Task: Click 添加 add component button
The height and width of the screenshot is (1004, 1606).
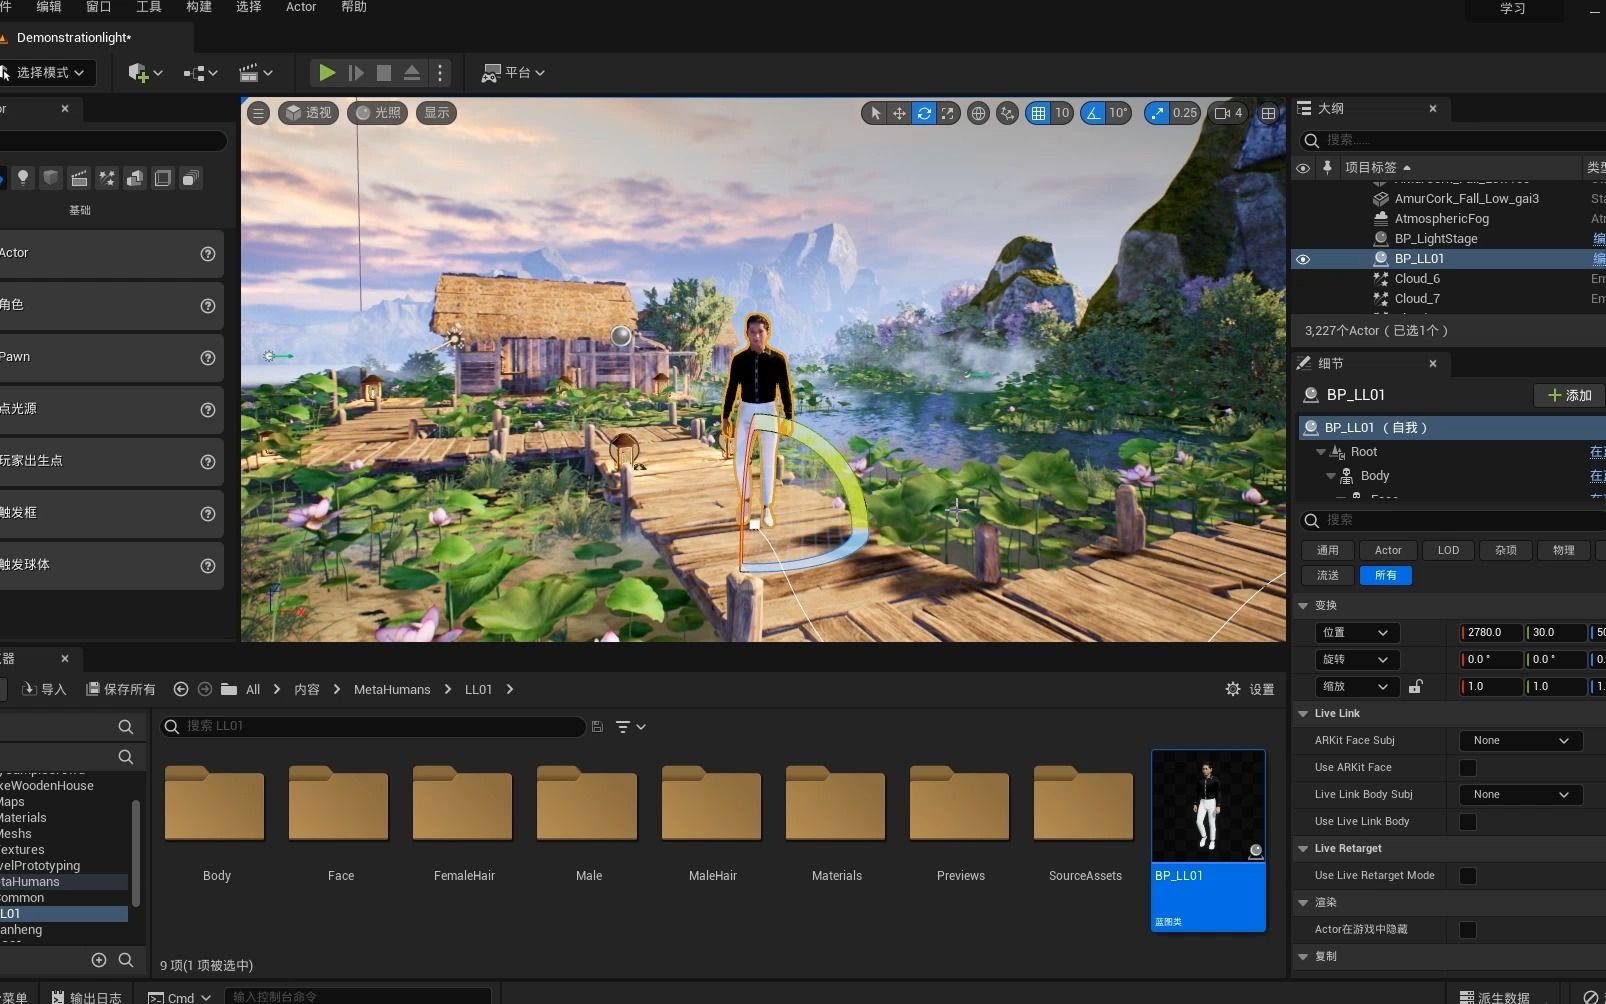Action: coord(1569,396)
